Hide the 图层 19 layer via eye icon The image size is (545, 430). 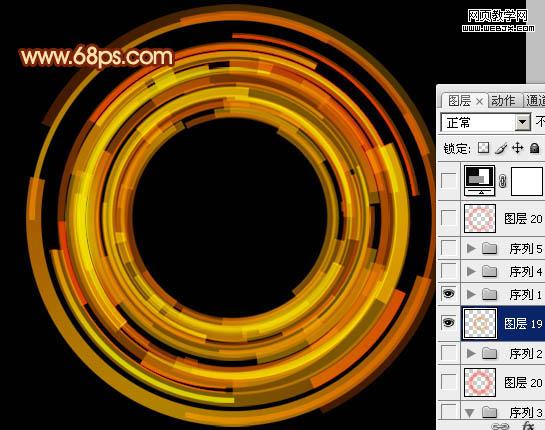click(x=449, y=323)
